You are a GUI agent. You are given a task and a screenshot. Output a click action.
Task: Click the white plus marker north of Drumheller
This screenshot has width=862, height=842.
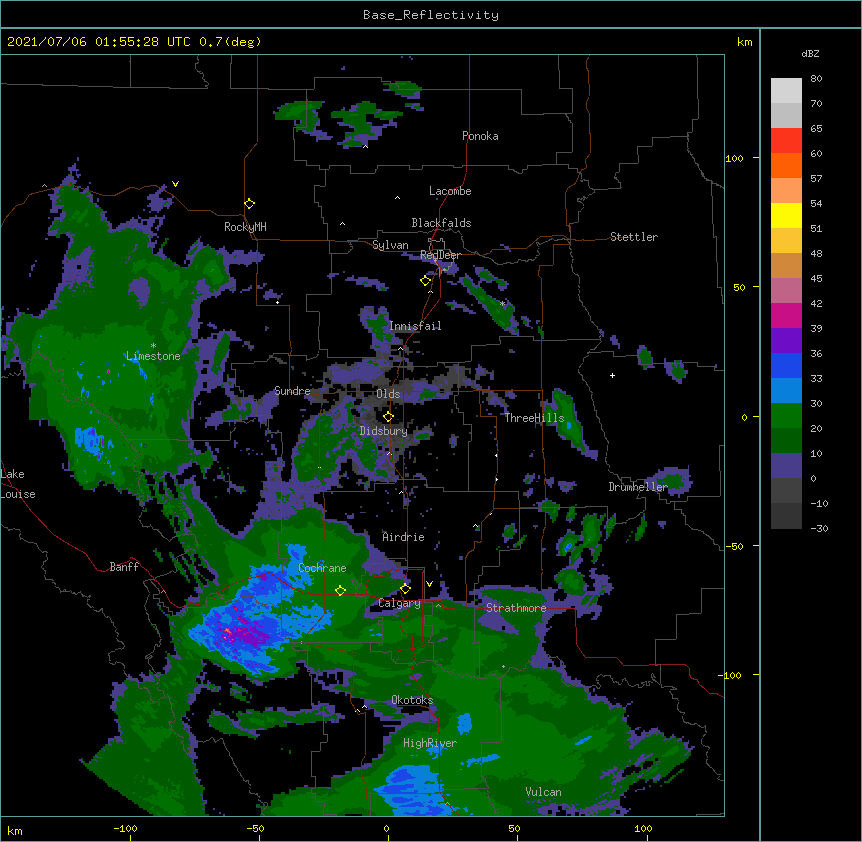(612, 375)
